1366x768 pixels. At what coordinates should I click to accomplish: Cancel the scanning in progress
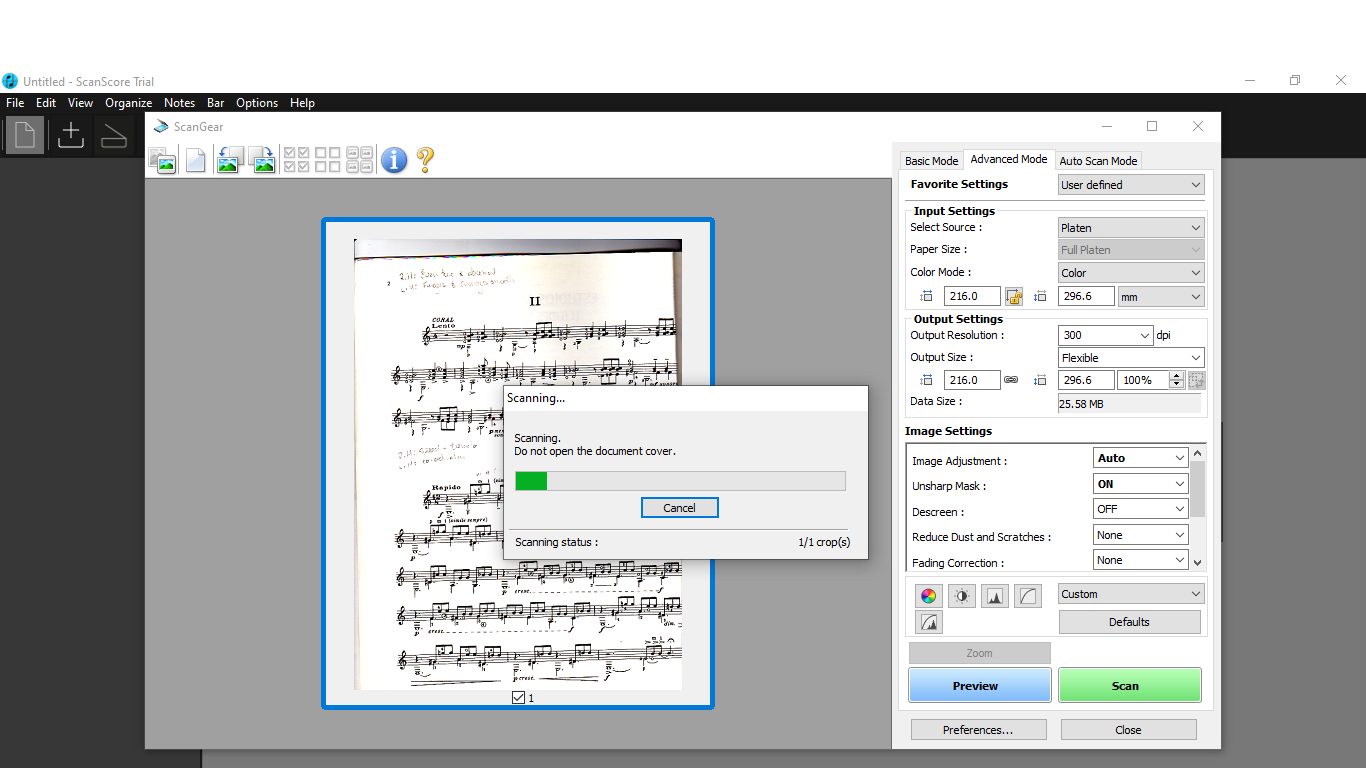[679, 508]
